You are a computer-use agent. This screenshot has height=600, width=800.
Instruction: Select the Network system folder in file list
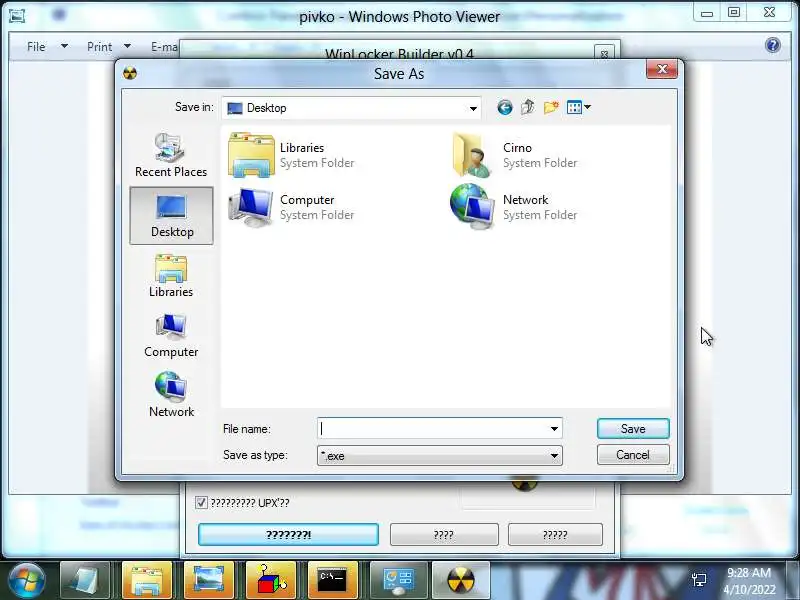(x=514, y=207)
